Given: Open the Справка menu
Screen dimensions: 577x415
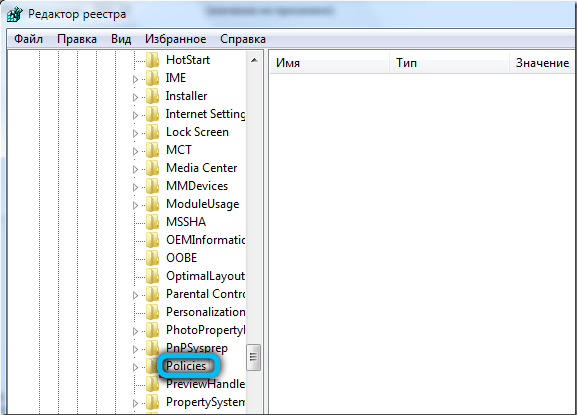Looking at the screenshot, I should tap(243, 39).
